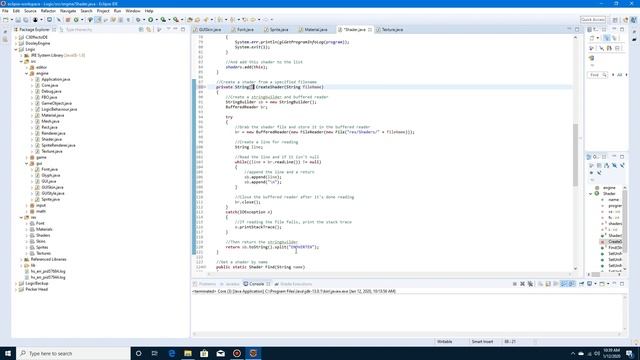Click Smart Insert in the status bar
The width and height of the screenshot is (640, 360).
click(482, 342)
